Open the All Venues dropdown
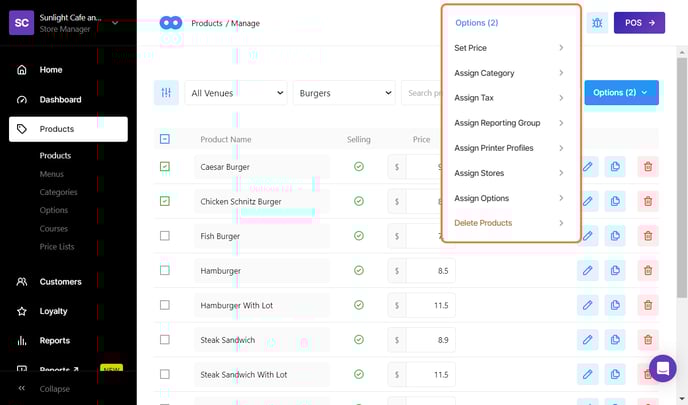The image size is (688, 405). (x=236, y=93)
